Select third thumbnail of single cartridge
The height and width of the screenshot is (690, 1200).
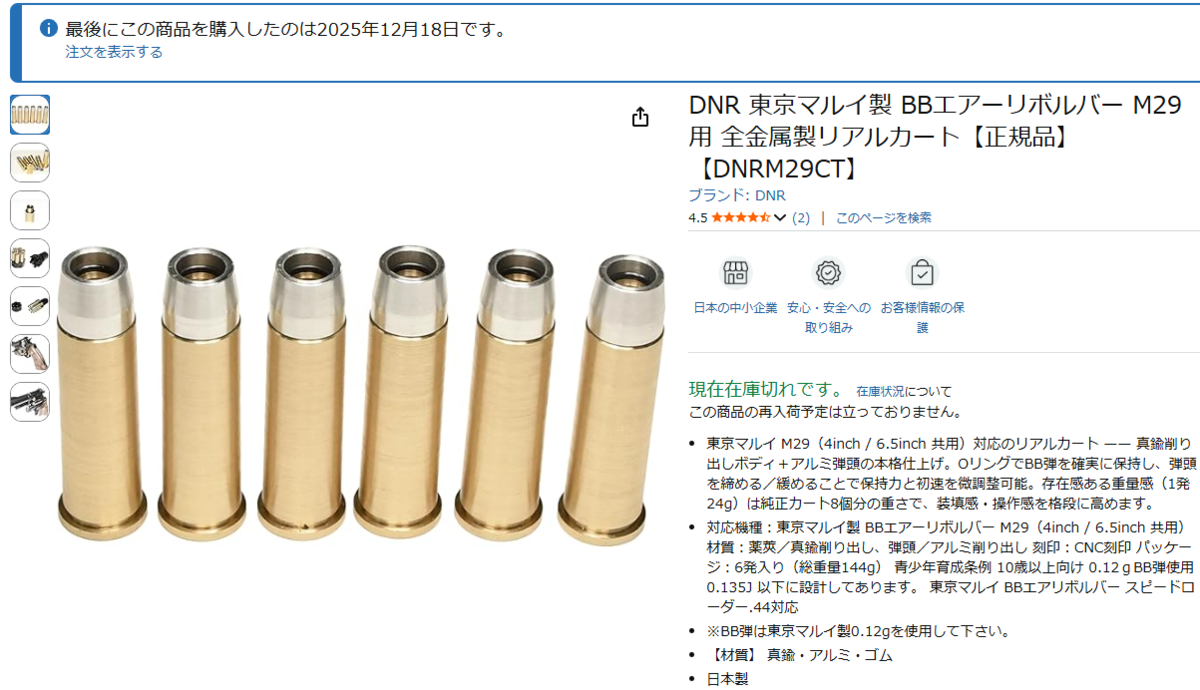pyautogui.click(x=30, y=211)
